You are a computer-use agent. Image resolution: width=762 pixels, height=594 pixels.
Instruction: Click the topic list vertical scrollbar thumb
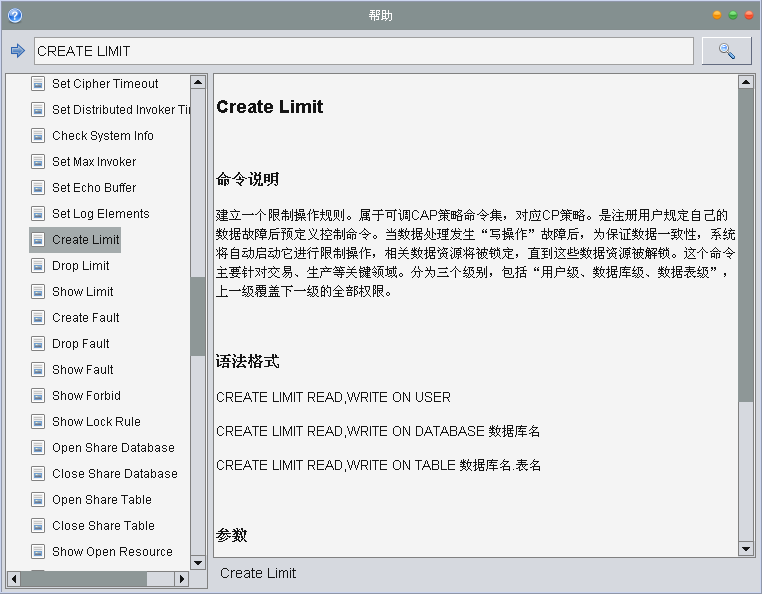click(198, 316)
